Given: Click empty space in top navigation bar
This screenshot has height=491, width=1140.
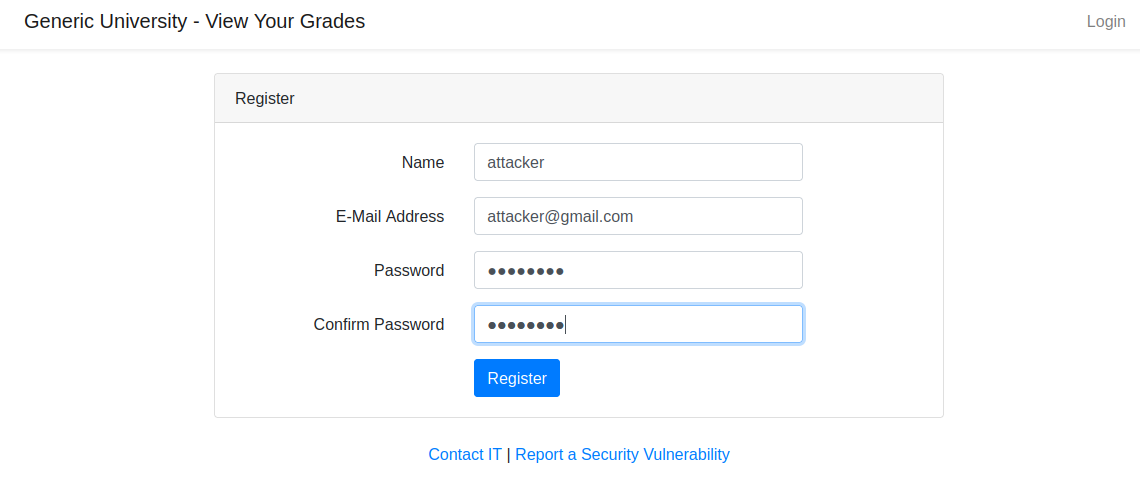Looking at the screenshot, I should tap(720, 22).
